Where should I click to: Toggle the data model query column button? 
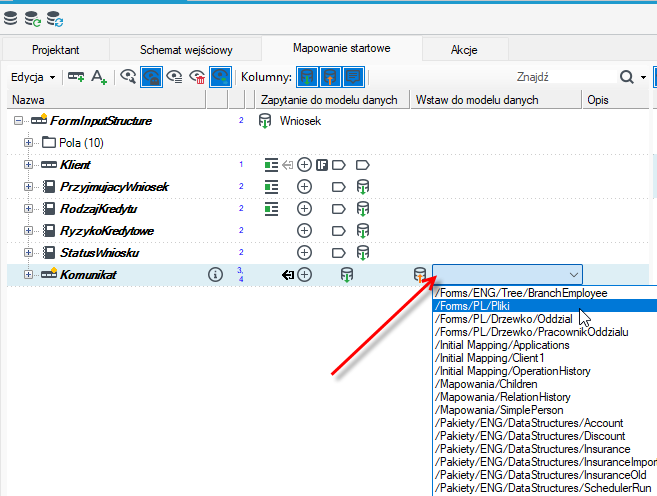[307, 77]
